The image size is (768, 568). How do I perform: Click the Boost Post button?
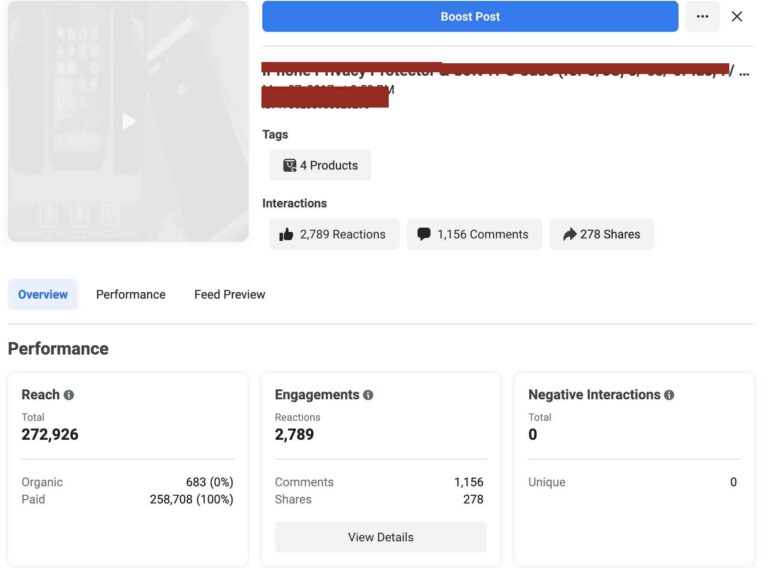pos(470,17)
